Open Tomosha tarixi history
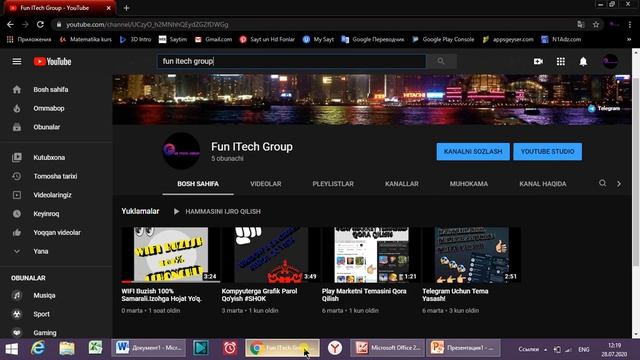This screenshot has height=360, width=640. [x=56, y=176]
